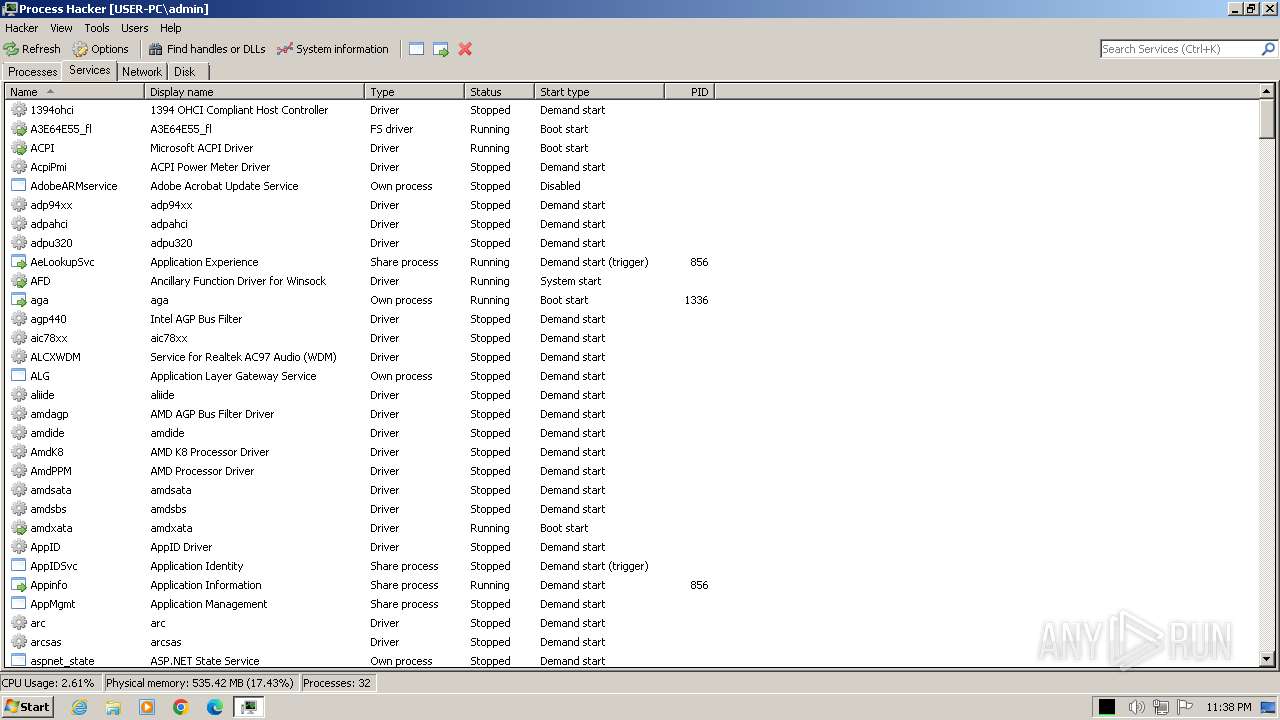The image size is (1280, 720).
Task: Click CPU Usage in the status bar
Action: (48, 683)
